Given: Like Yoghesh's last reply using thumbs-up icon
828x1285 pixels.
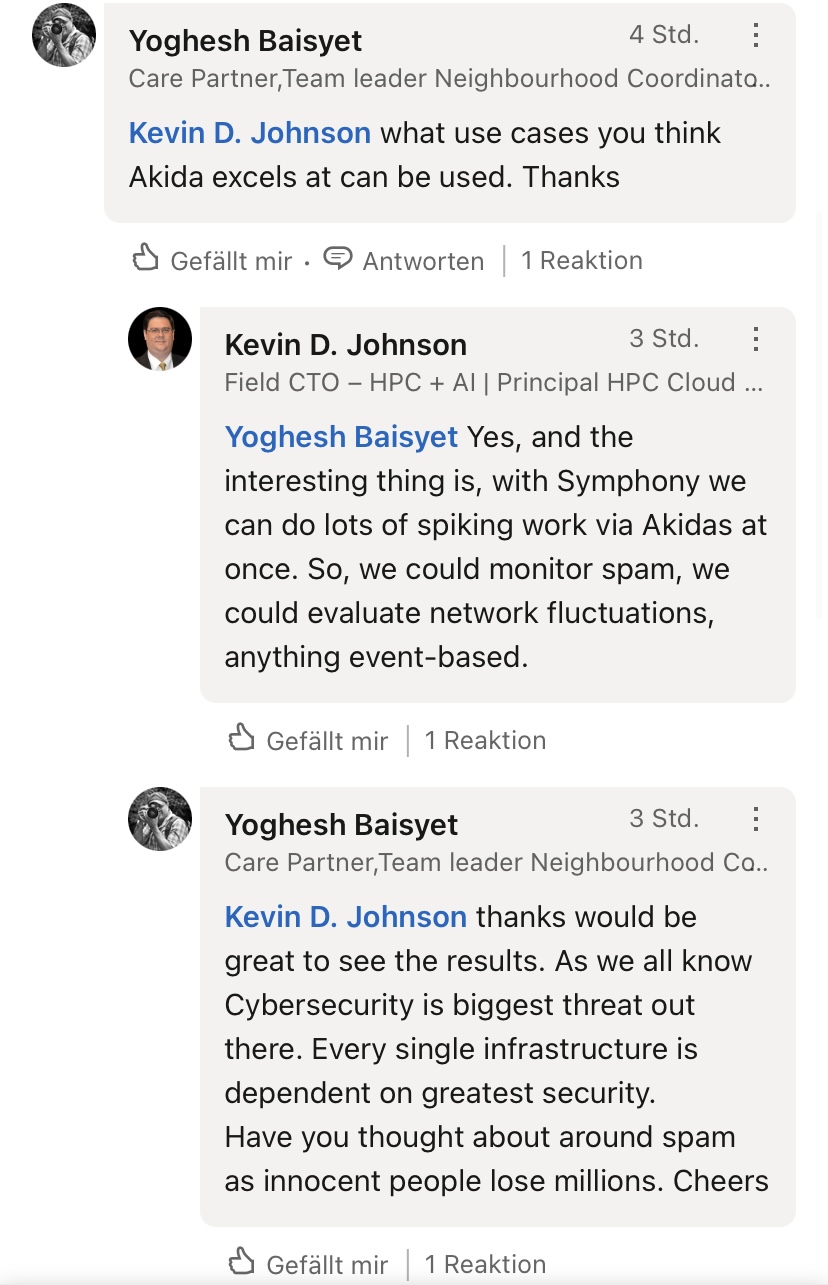Looking at the screenshot, I should (242, 1262).
